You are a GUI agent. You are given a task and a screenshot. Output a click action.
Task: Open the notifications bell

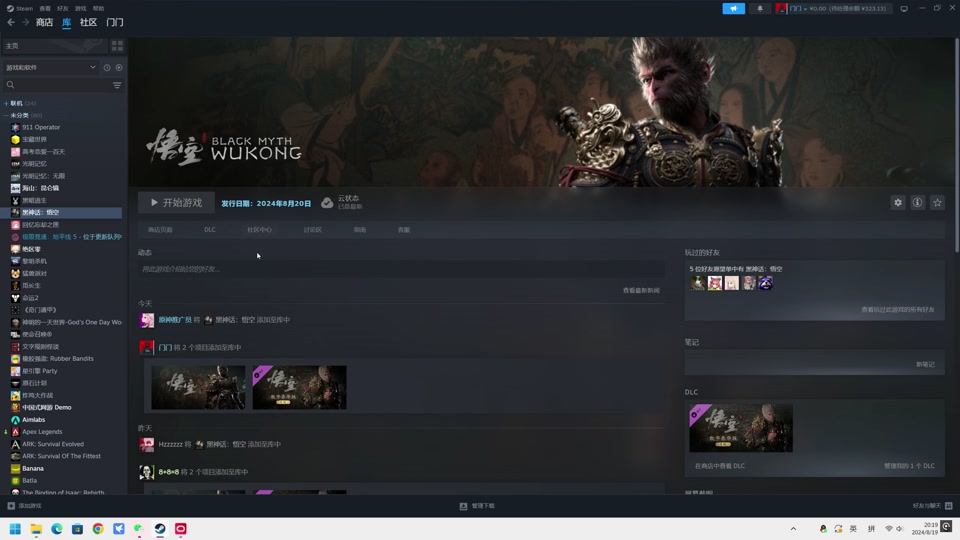pos(760,9)
